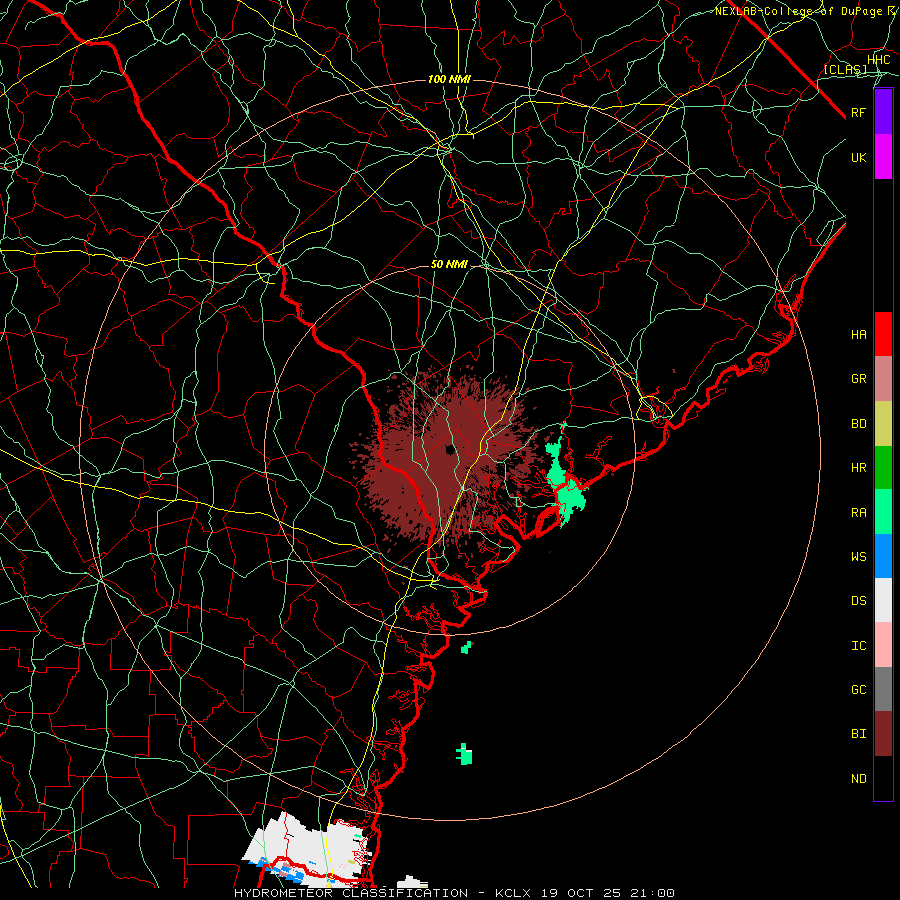The image size is (900, 900).
Task: Click the ND black legend swatch
Action: pos(883,778)
